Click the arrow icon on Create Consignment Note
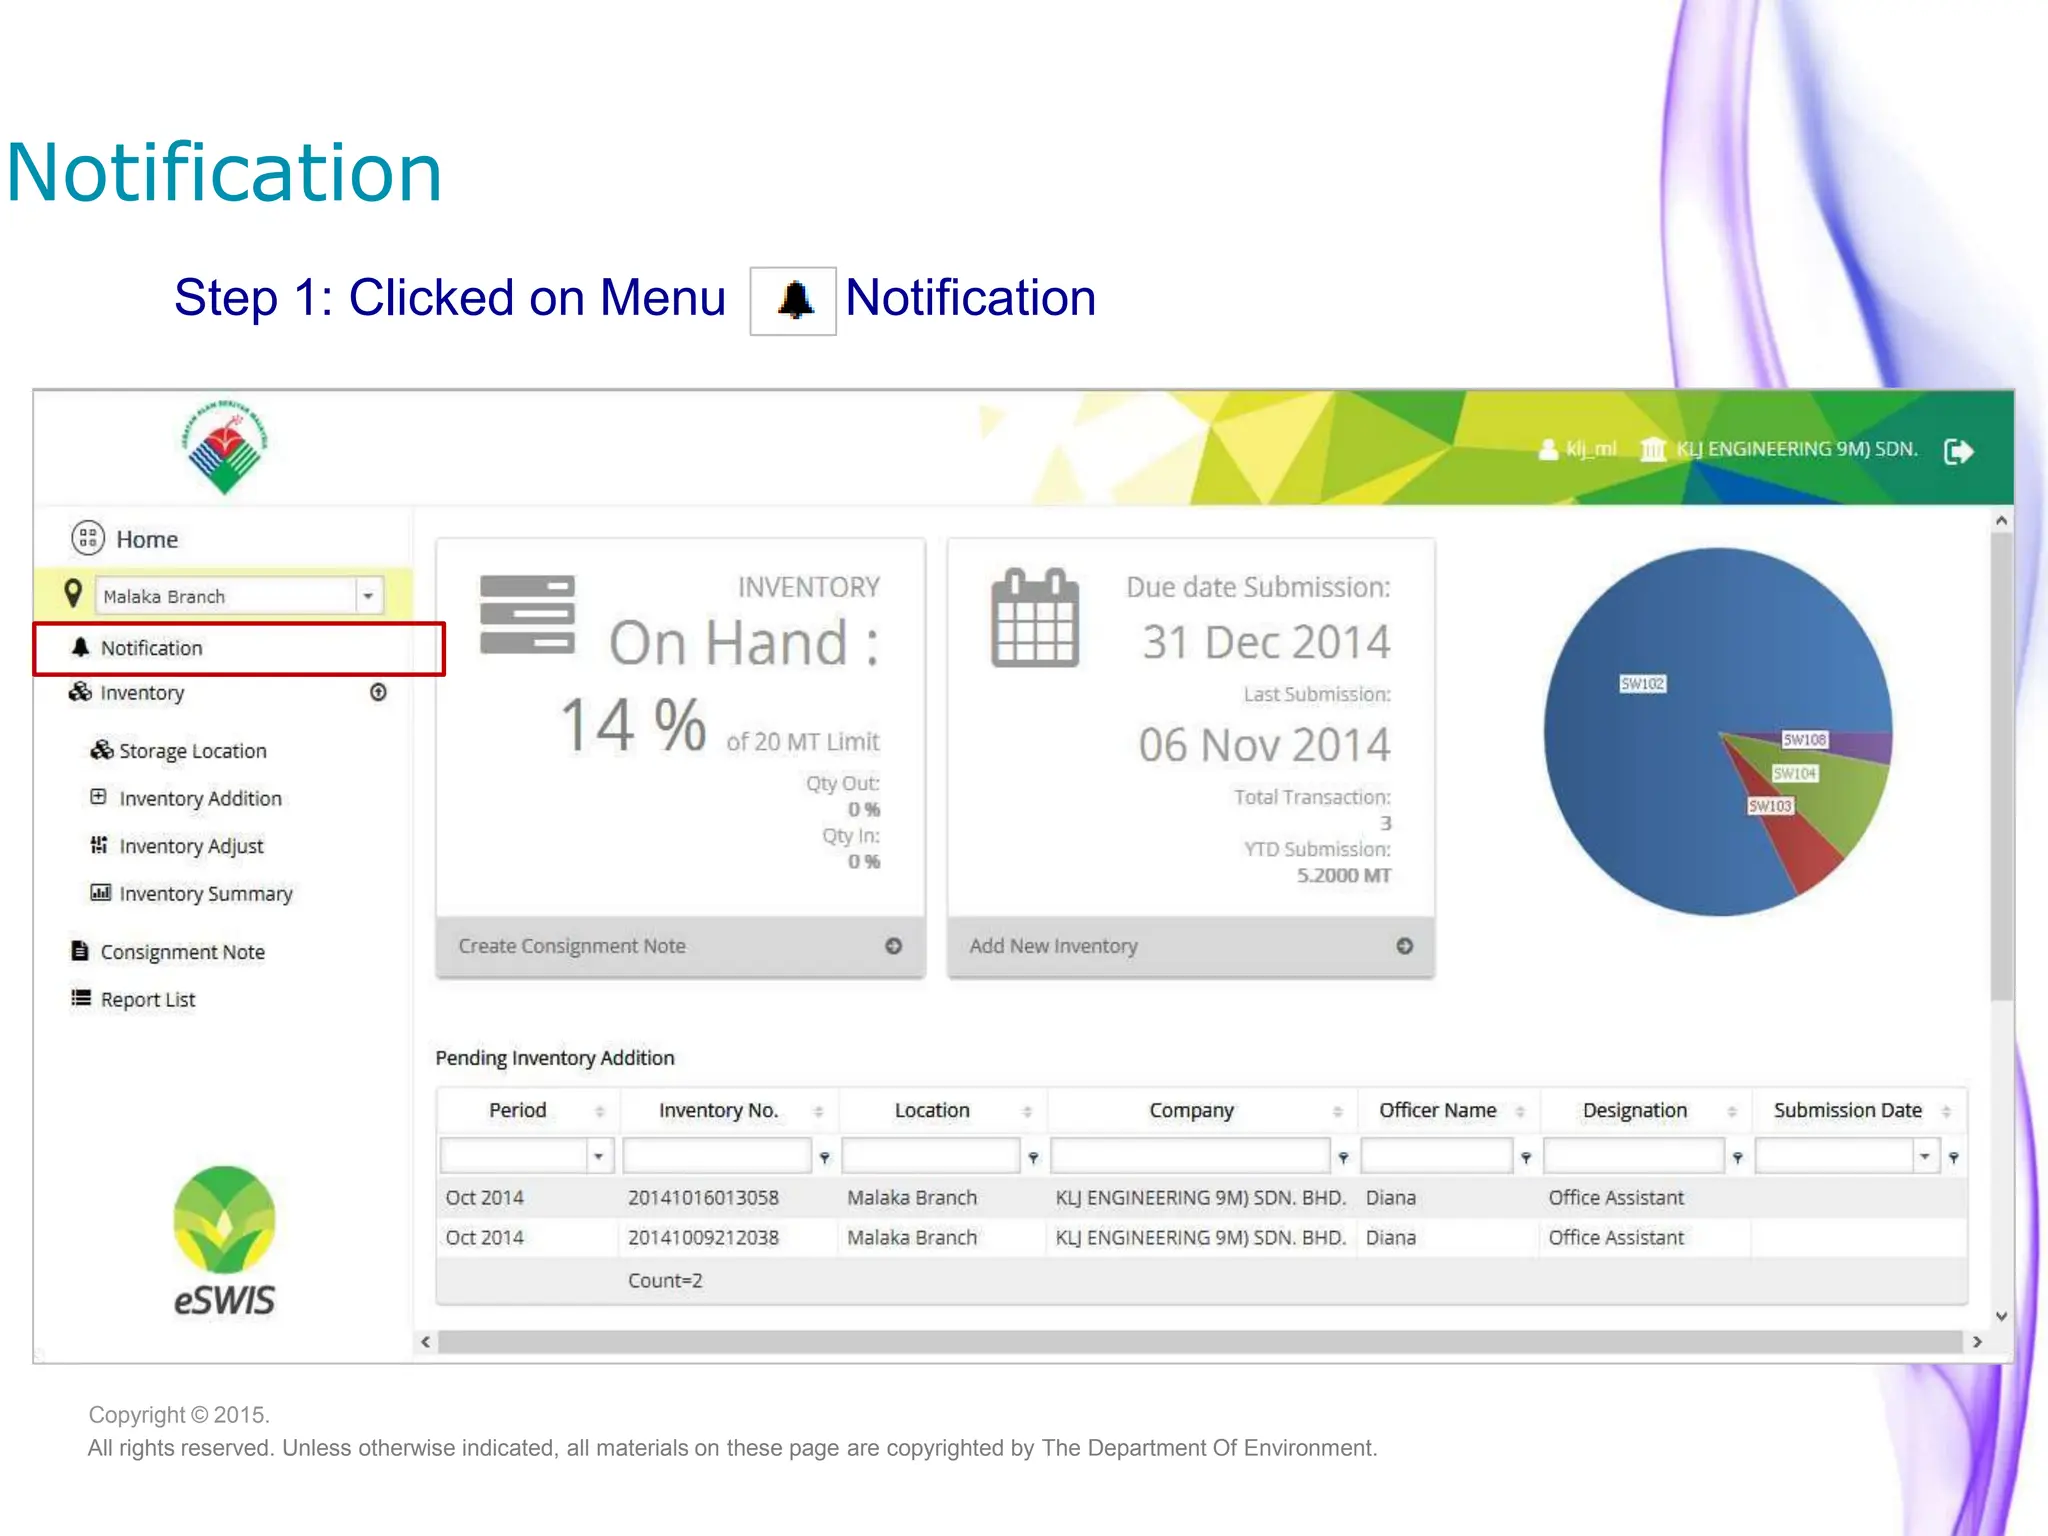Viewport: 2048px width, 1536px height. pyautogui.click(x=893, y=946)
